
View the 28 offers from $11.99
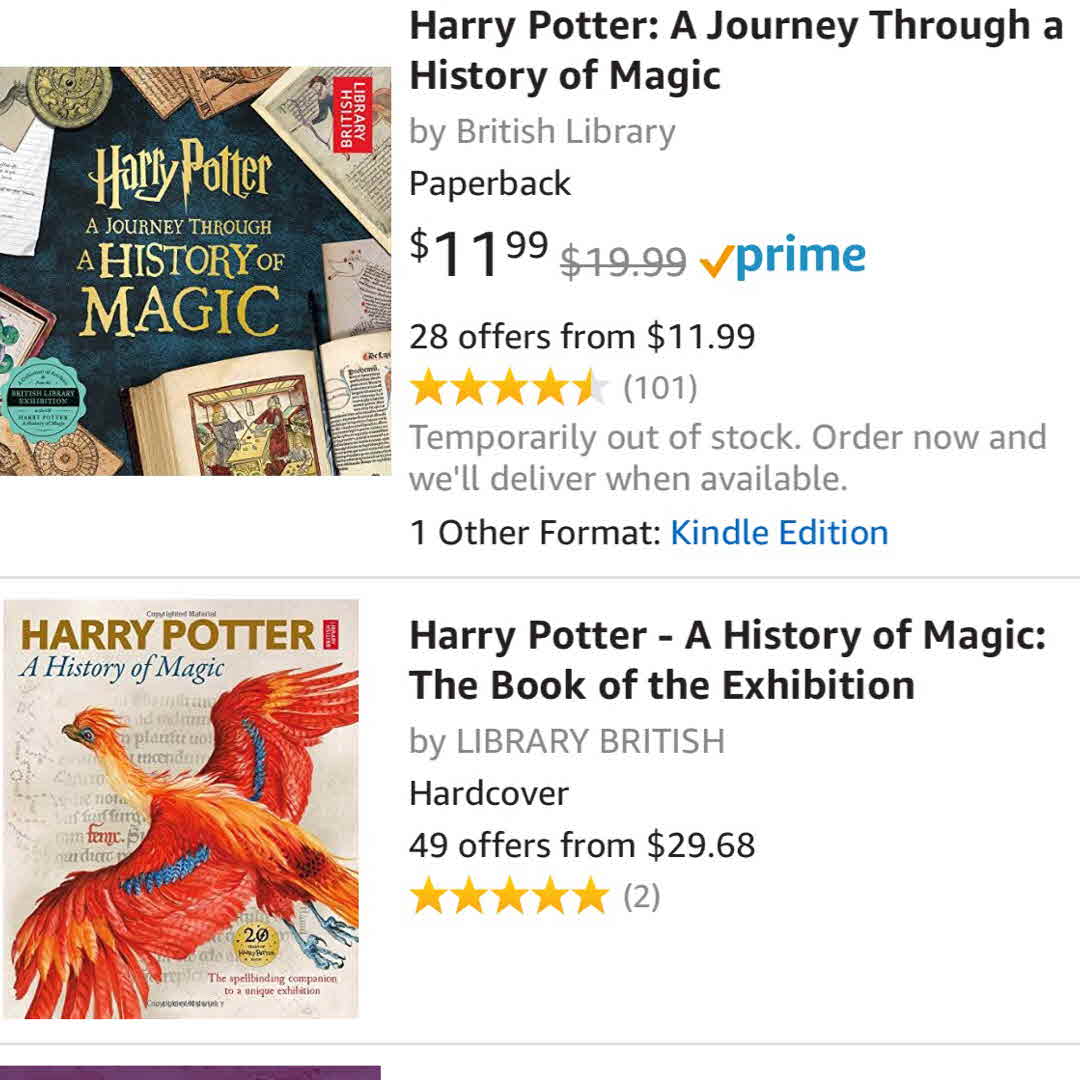pos(582,337)
